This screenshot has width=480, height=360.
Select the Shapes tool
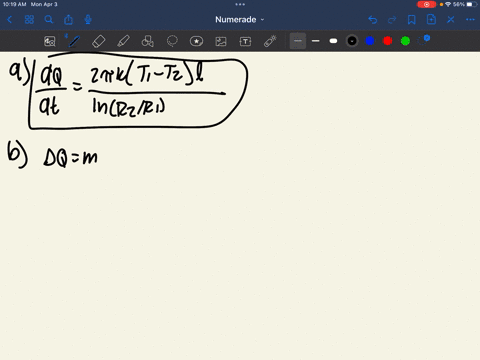pyautogui.click(x=148, y=41)
